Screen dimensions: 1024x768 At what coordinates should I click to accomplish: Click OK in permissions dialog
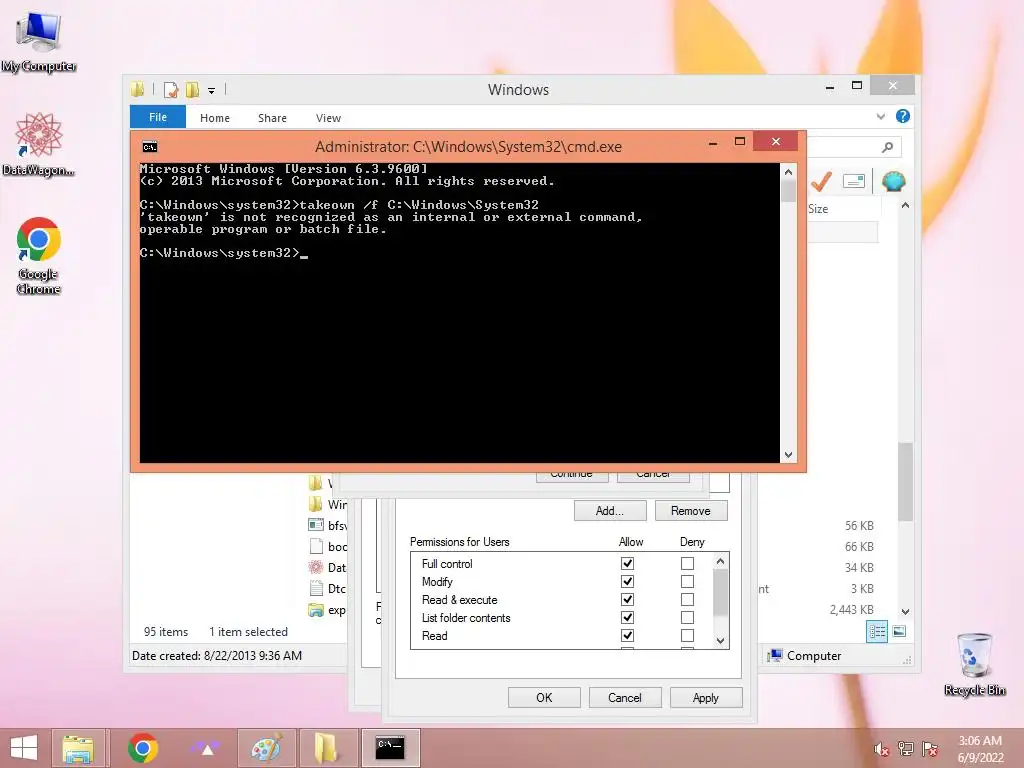pyautogui.click(x=544, y=697)
